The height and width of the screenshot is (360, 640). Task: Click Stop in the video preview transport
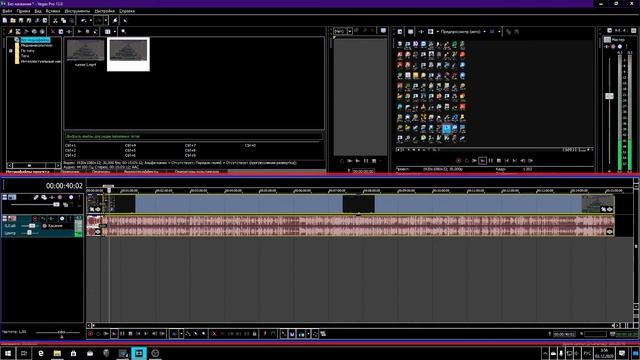pyautogui.click(x=499, y=161)
